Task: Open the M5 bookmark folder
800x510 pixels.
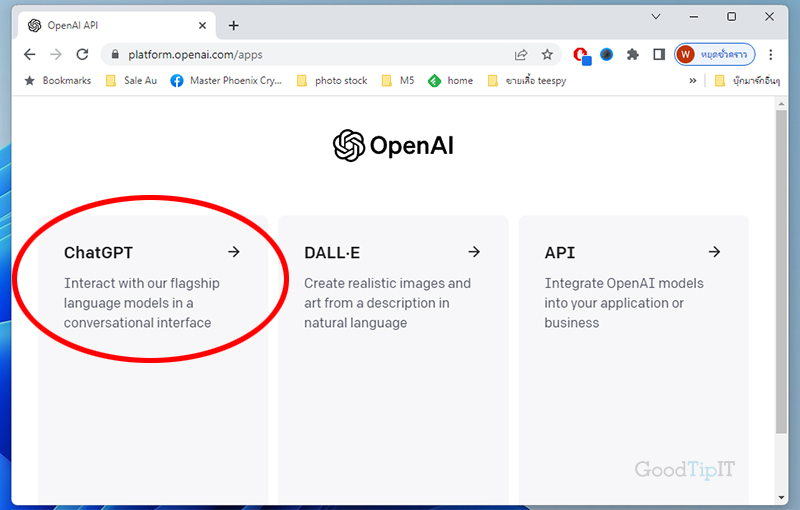Action: click(398, 81)
